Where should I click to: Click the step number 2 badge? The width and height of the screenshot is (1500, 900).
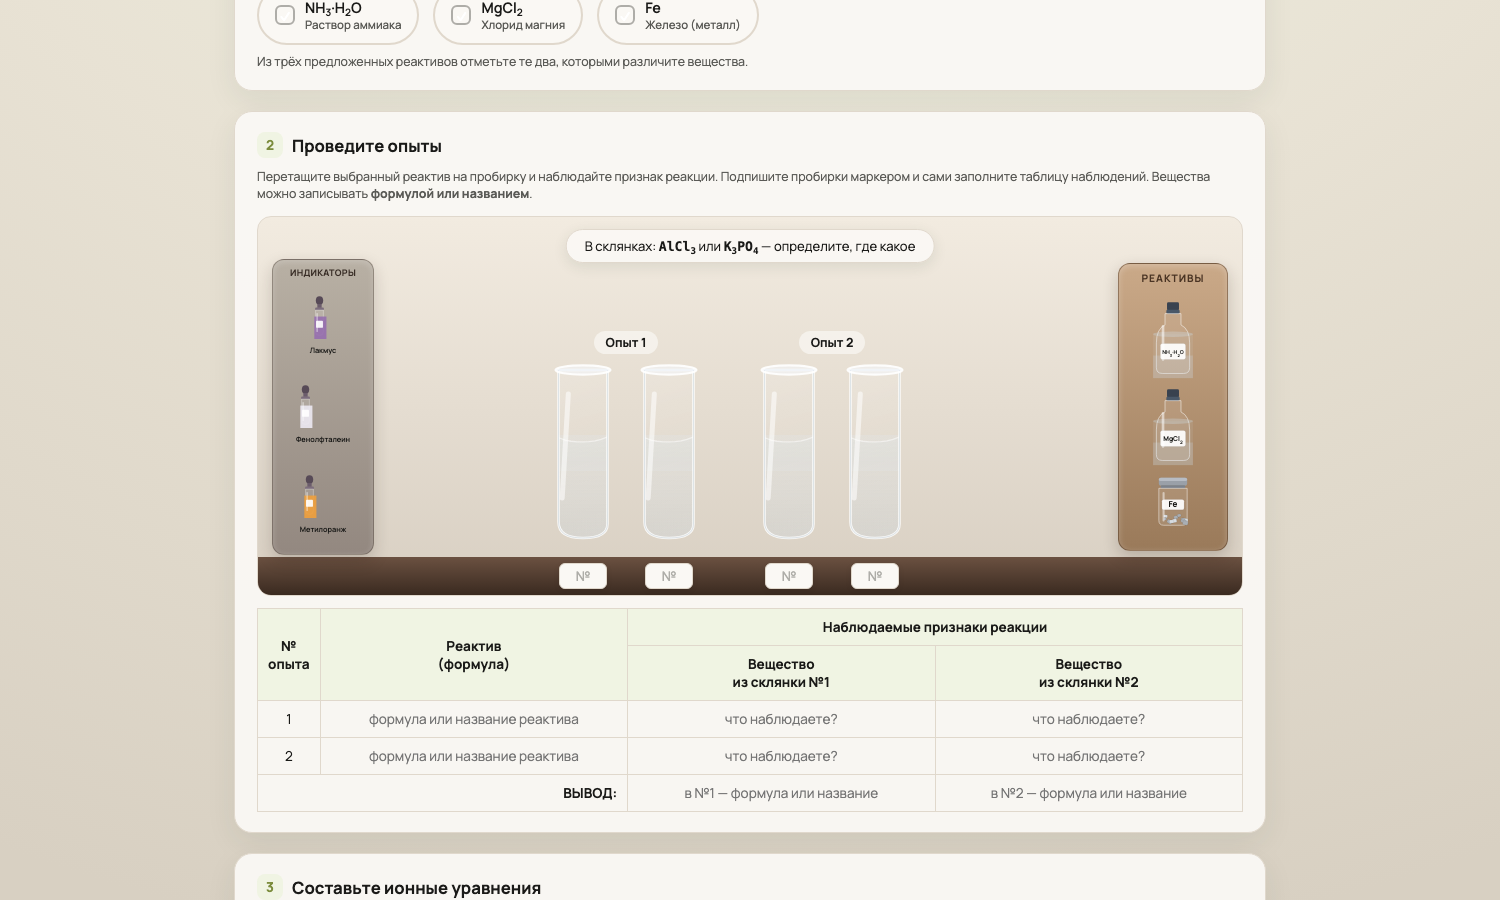270,145
